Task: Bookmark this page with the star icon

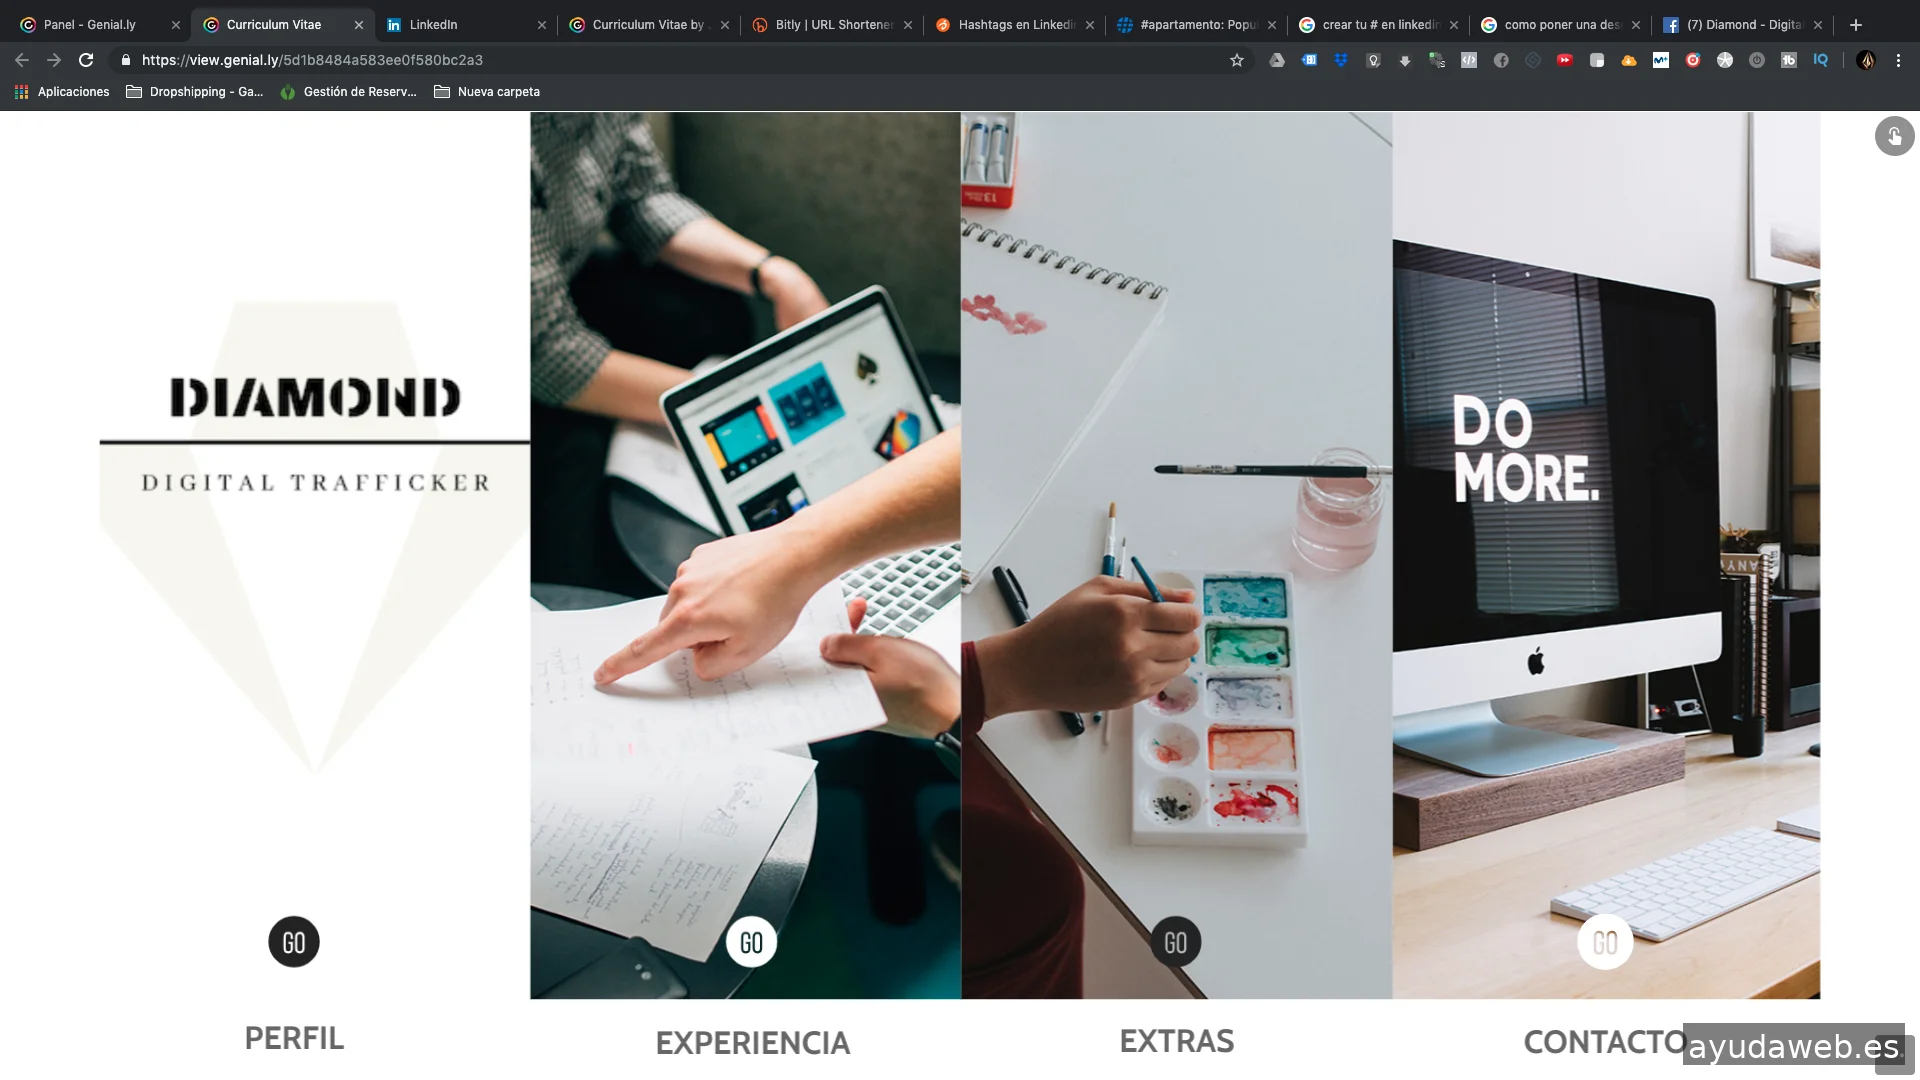Action: 1237,60
